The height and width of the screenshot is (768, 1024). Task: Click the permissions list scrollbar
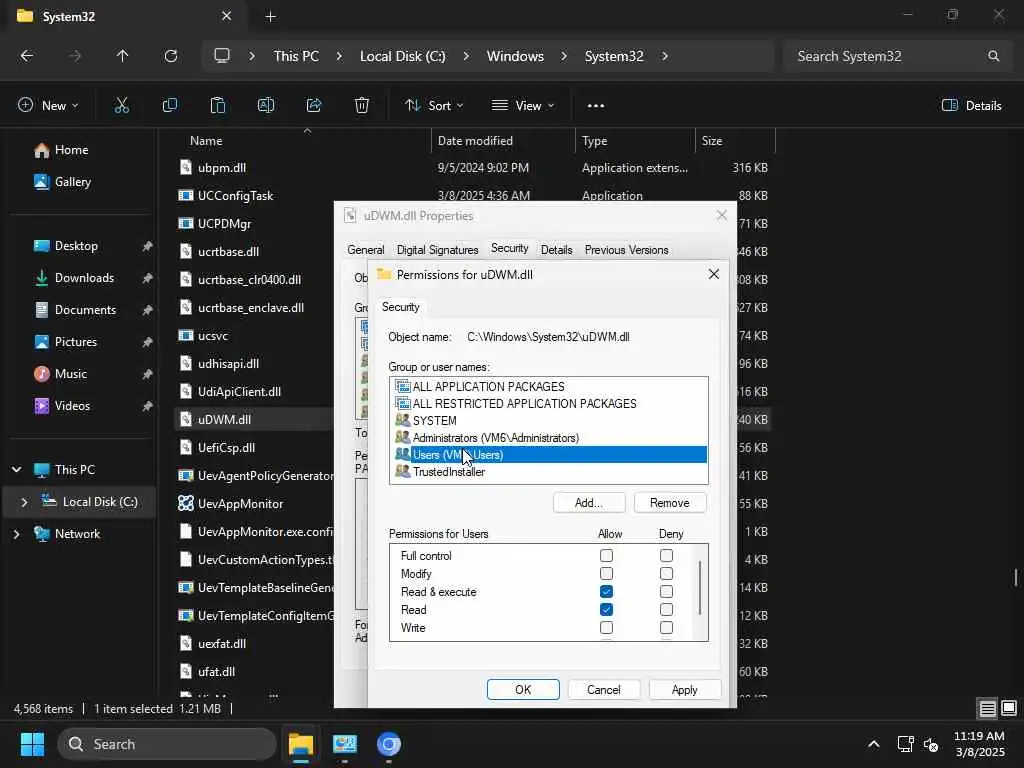point(701,588)
